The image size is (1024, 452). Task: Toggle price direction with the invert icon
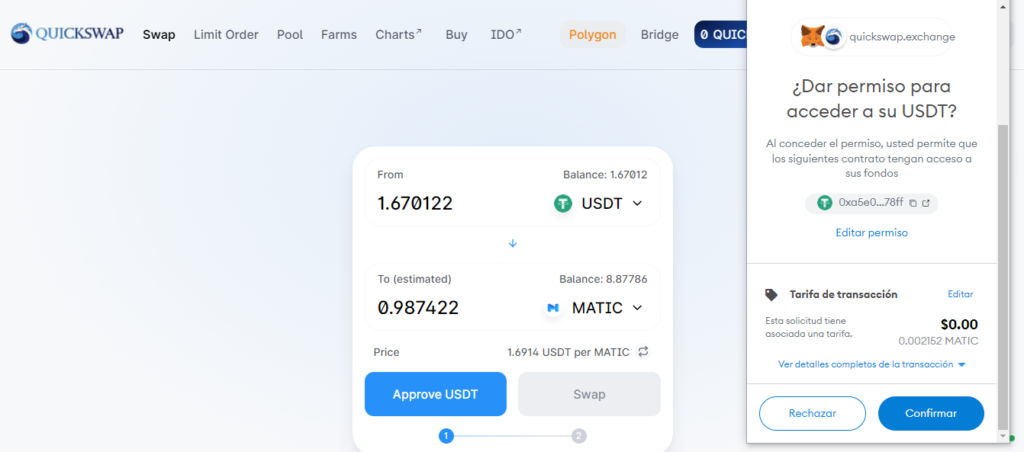click(x=644, y=352)
